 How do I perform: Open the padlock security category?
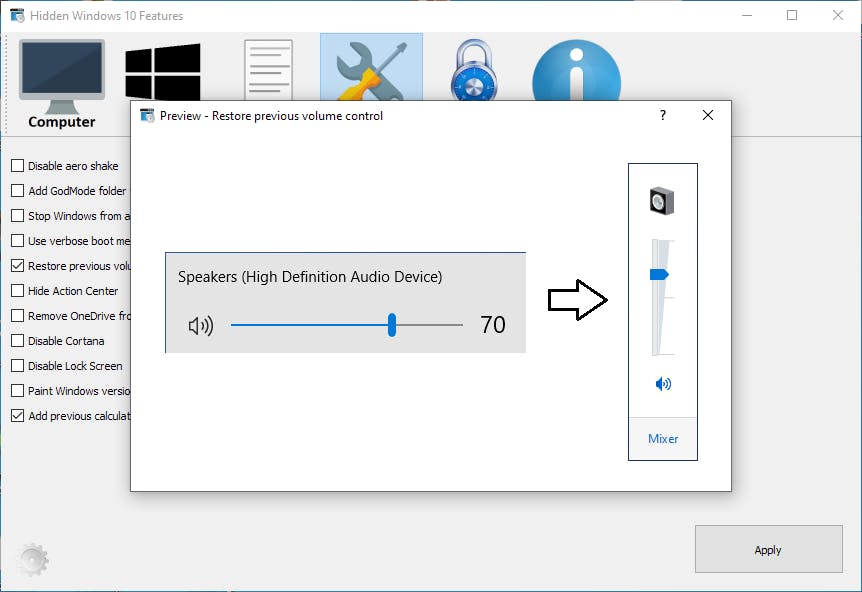tap(474, 70)
